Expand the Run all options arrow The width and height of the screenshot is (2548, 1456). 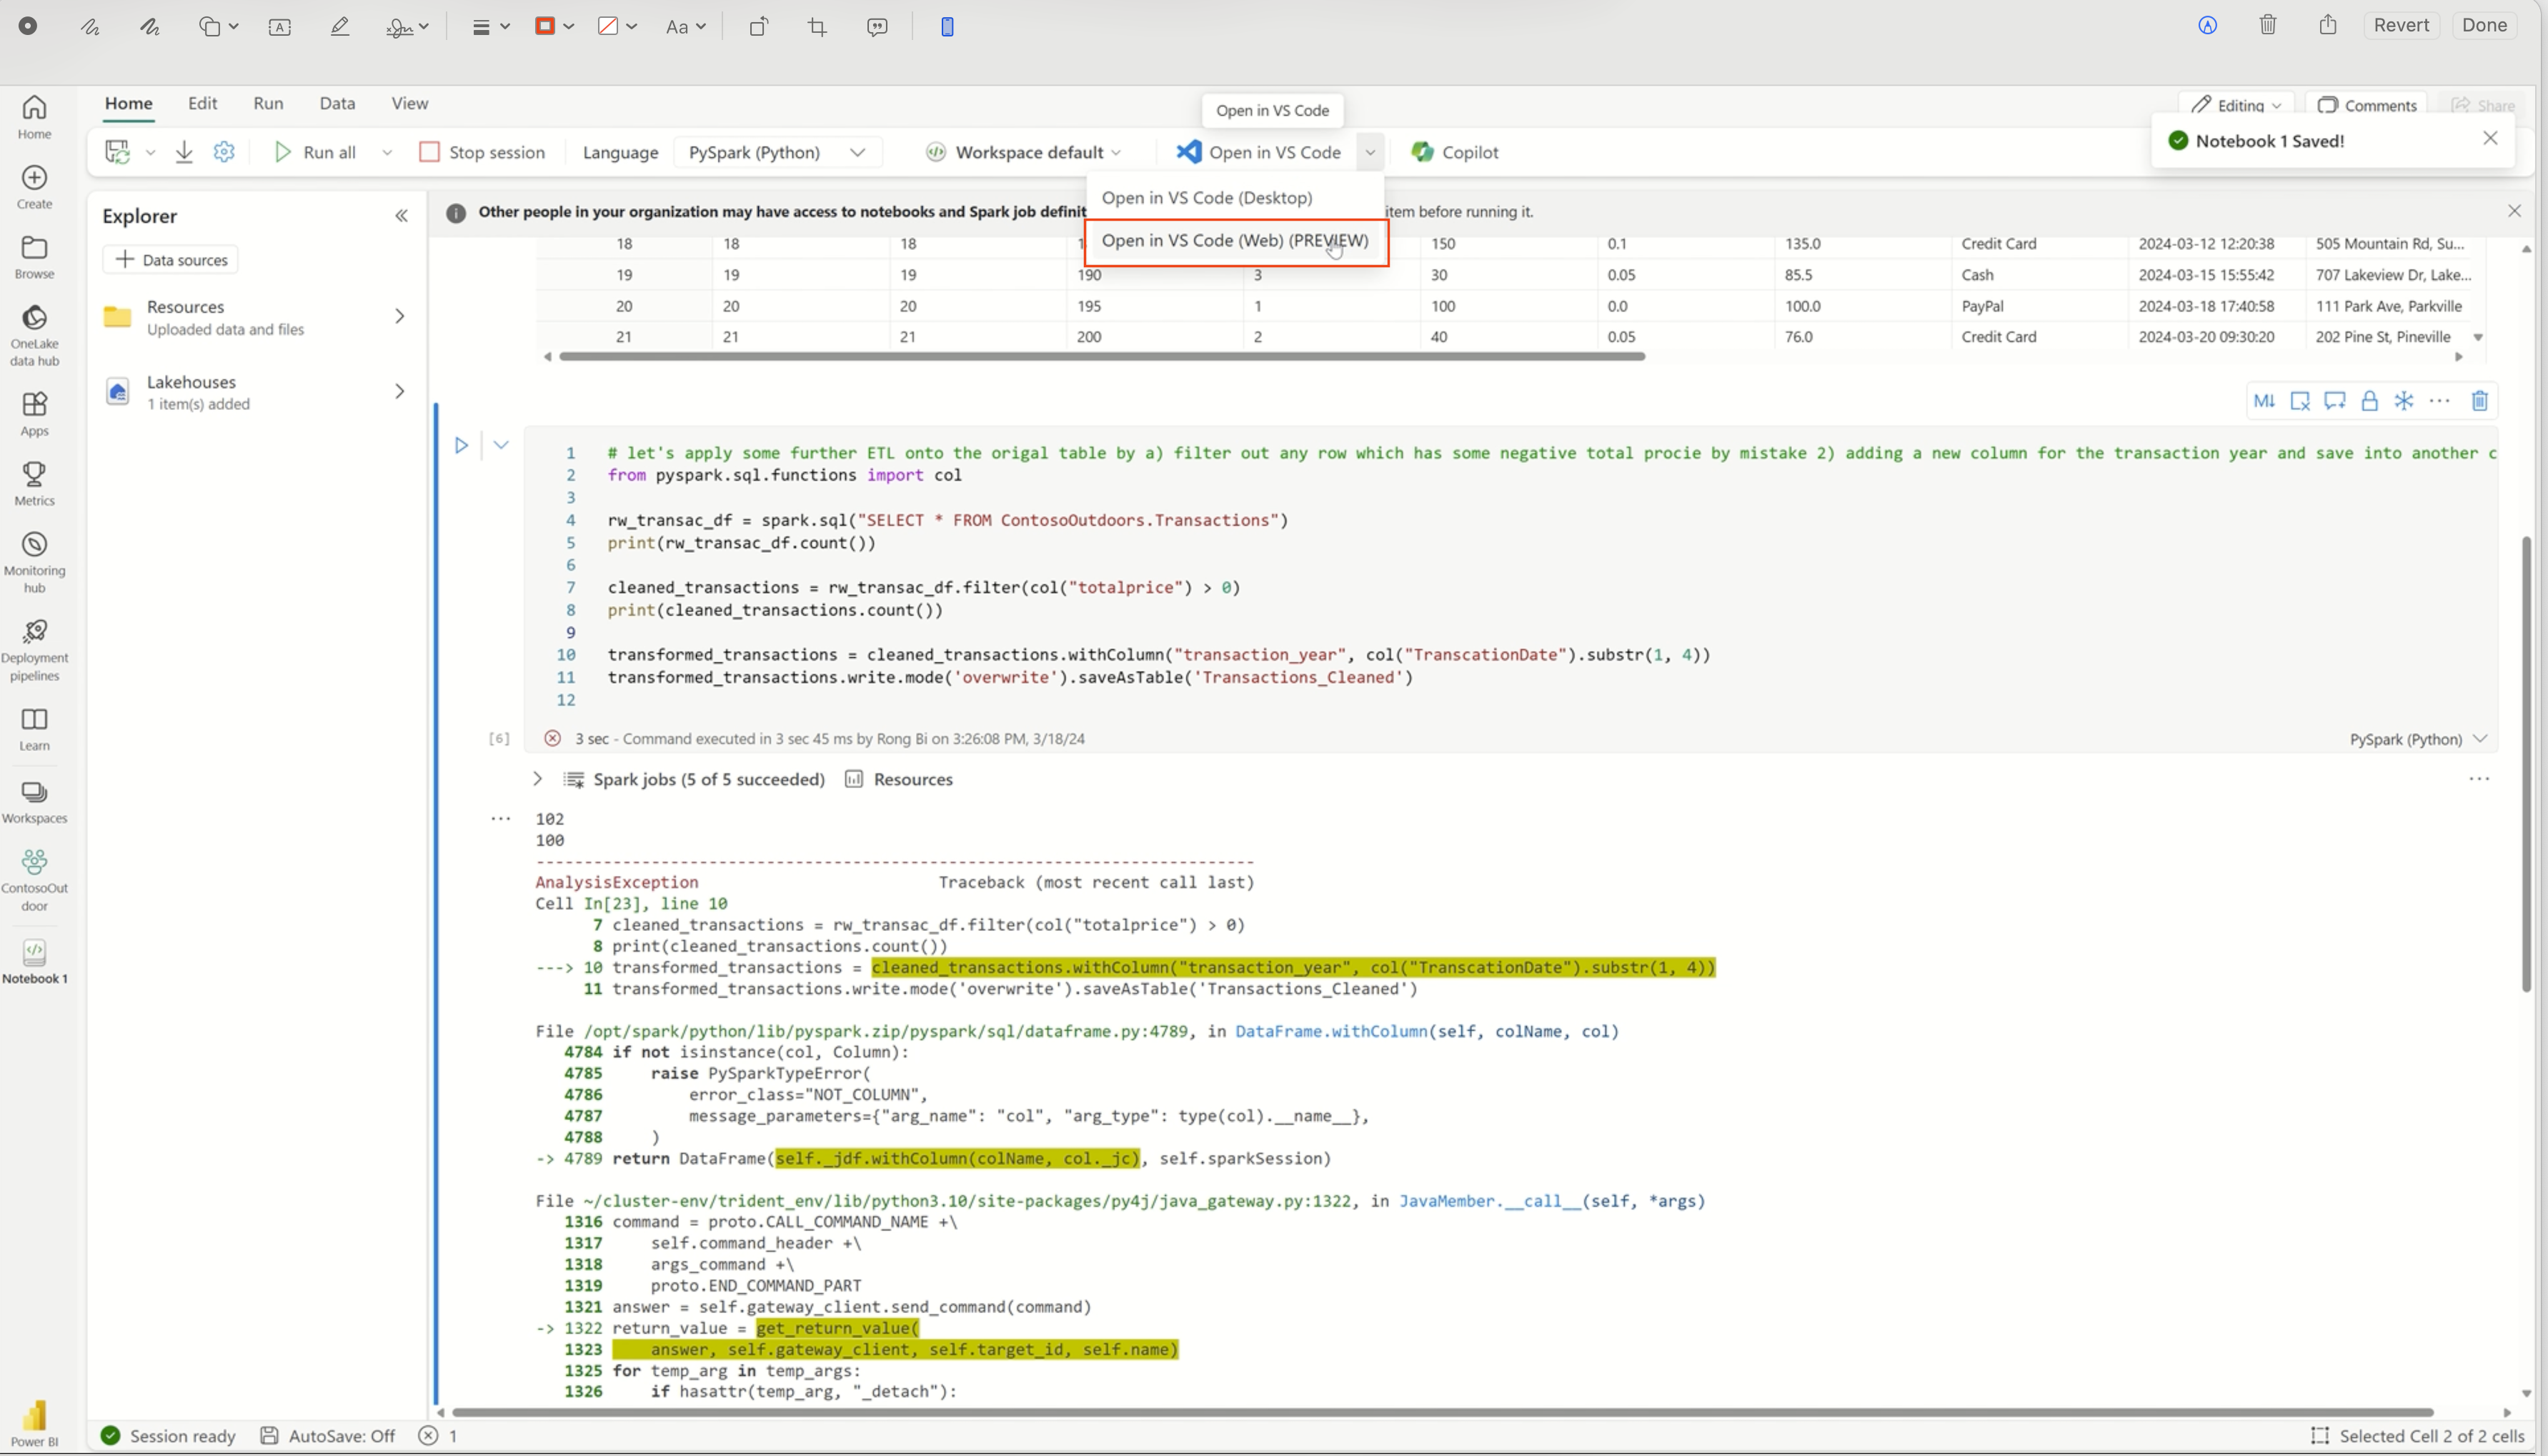[387, 152]
